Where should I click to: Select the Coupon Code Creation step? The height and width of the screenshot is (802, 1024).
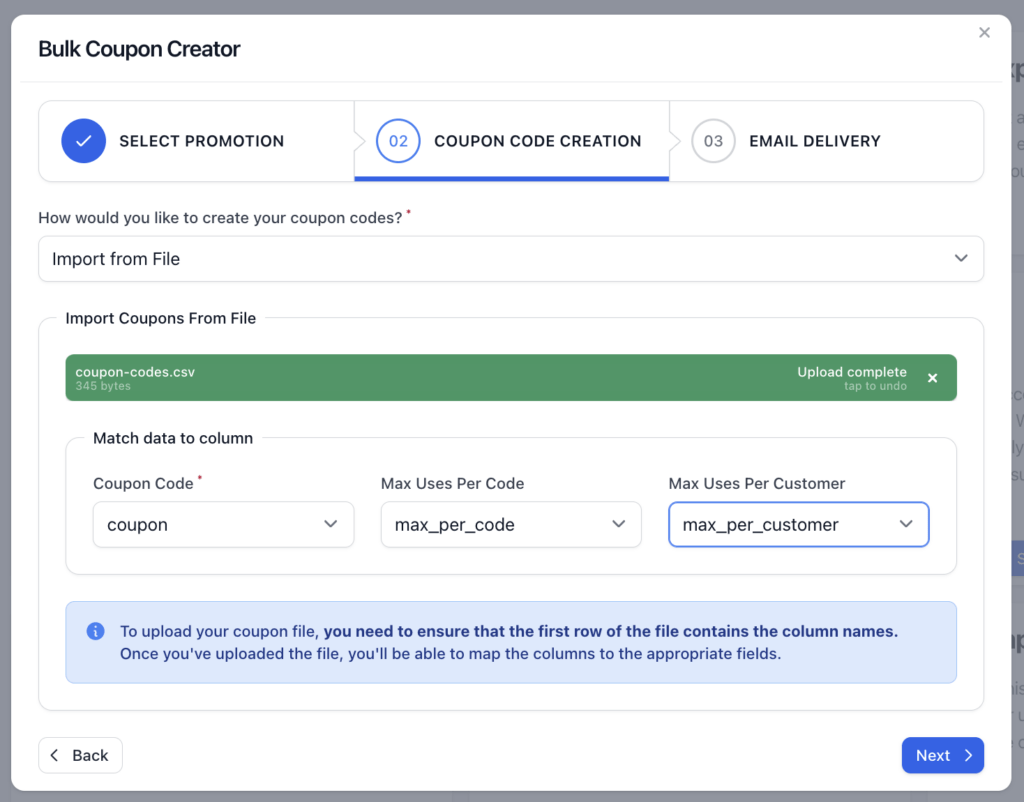pyautogui.click(x=538, y=141)
